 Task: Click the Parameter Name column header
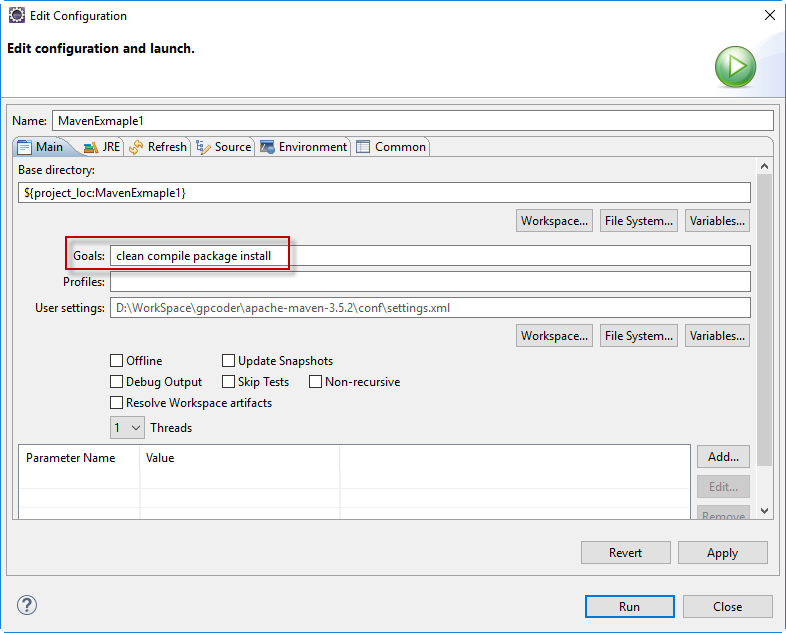click(79, 458)
